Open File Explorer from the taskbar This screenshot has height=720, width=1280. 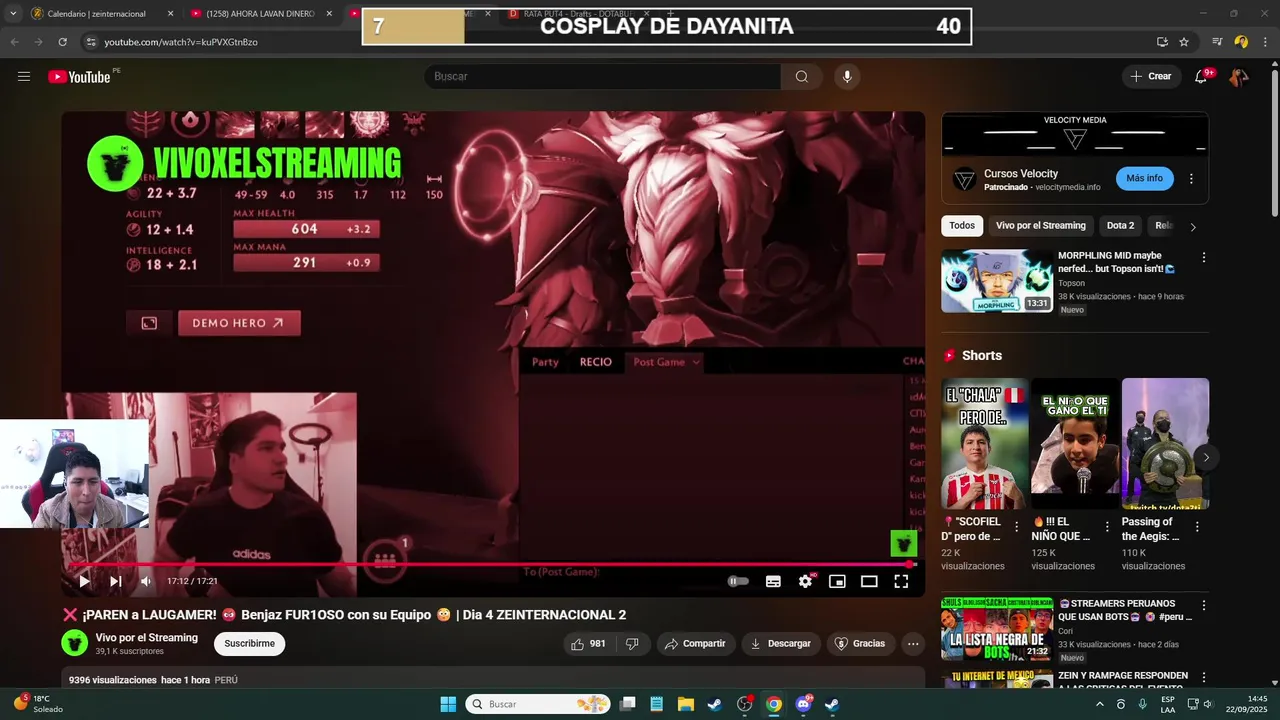tap(685, 704)
